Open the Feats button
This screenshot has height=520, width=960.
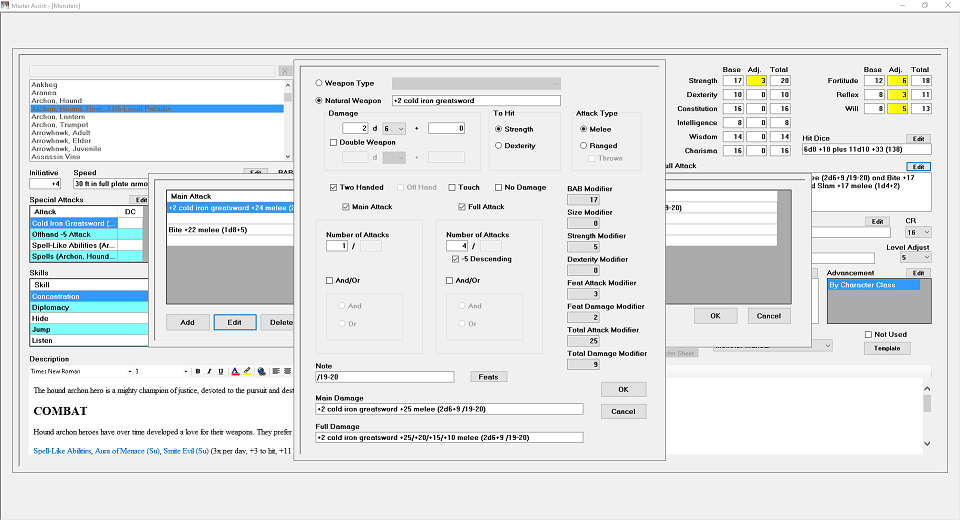tap(489, 377)
